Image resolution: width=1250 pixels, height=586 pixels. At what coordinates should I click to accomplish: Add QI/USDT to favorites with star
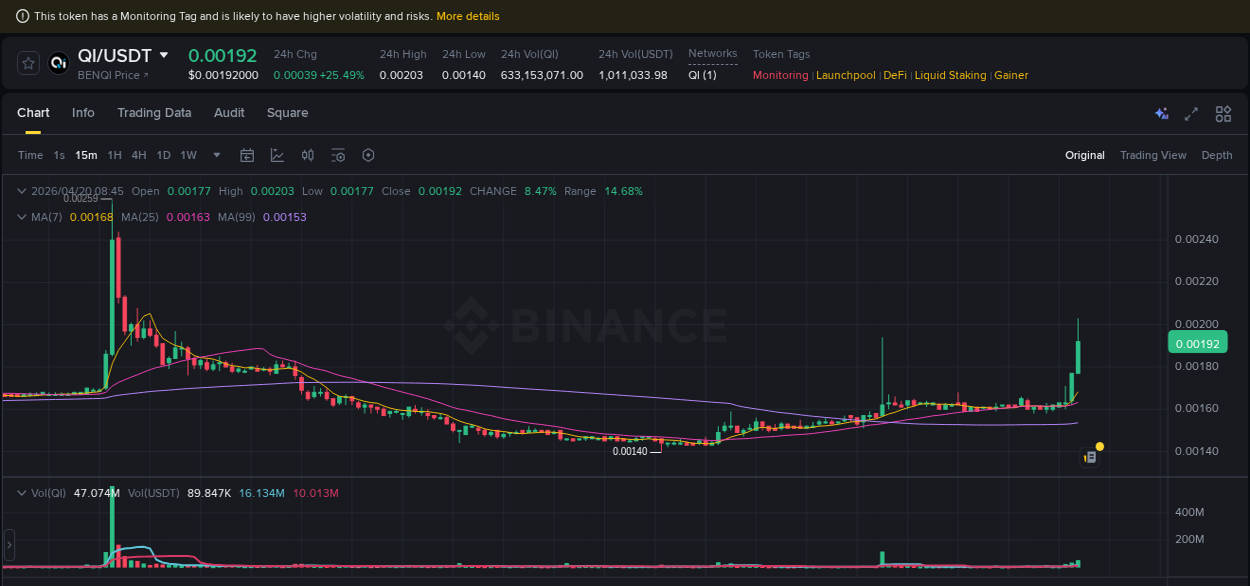[x=27, y=63]
